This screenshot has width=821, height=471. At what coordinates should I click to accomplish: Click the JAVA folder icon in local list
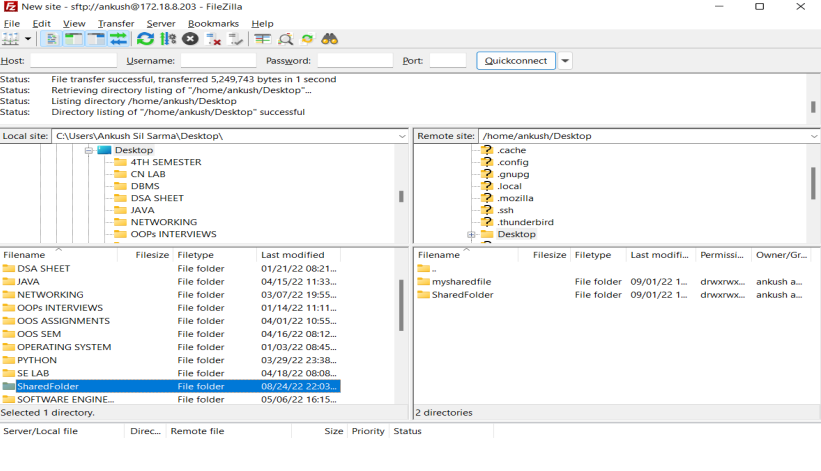[8, 282]
